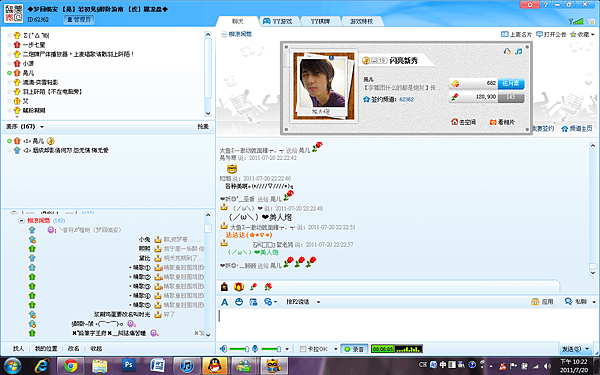Screen dimensions: 600x375
Task: Click the signal strength icon at top right
Action: pyautogui.click(x=576, y=21)
